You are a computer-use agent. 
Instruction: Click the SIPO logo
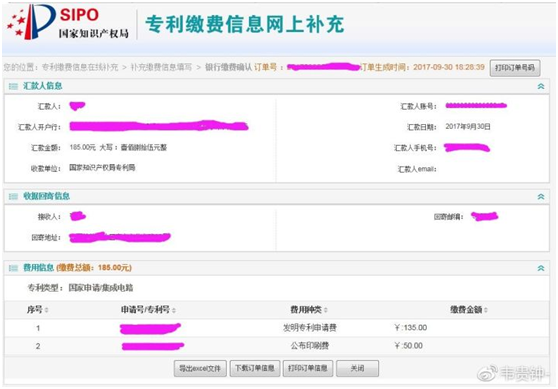68,22
